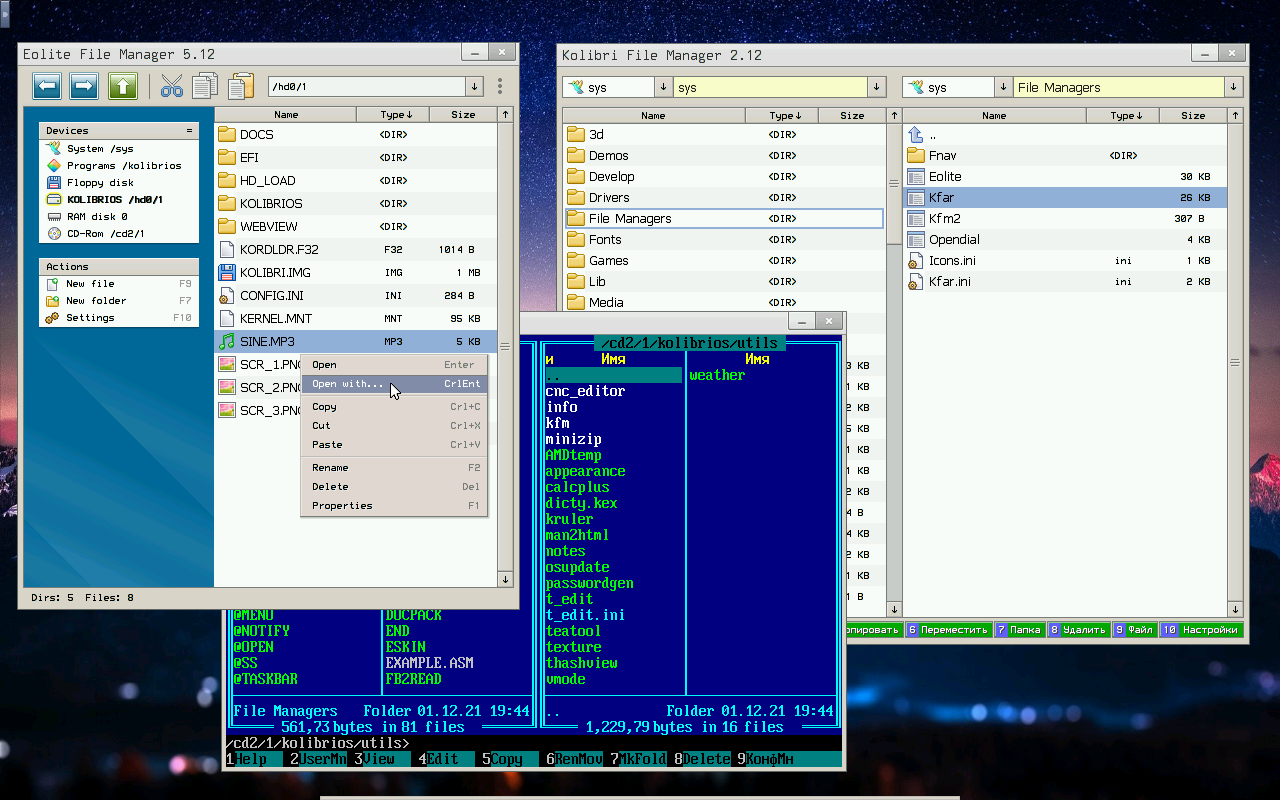Choose "Open with..." from context menu

click(347, 384)
